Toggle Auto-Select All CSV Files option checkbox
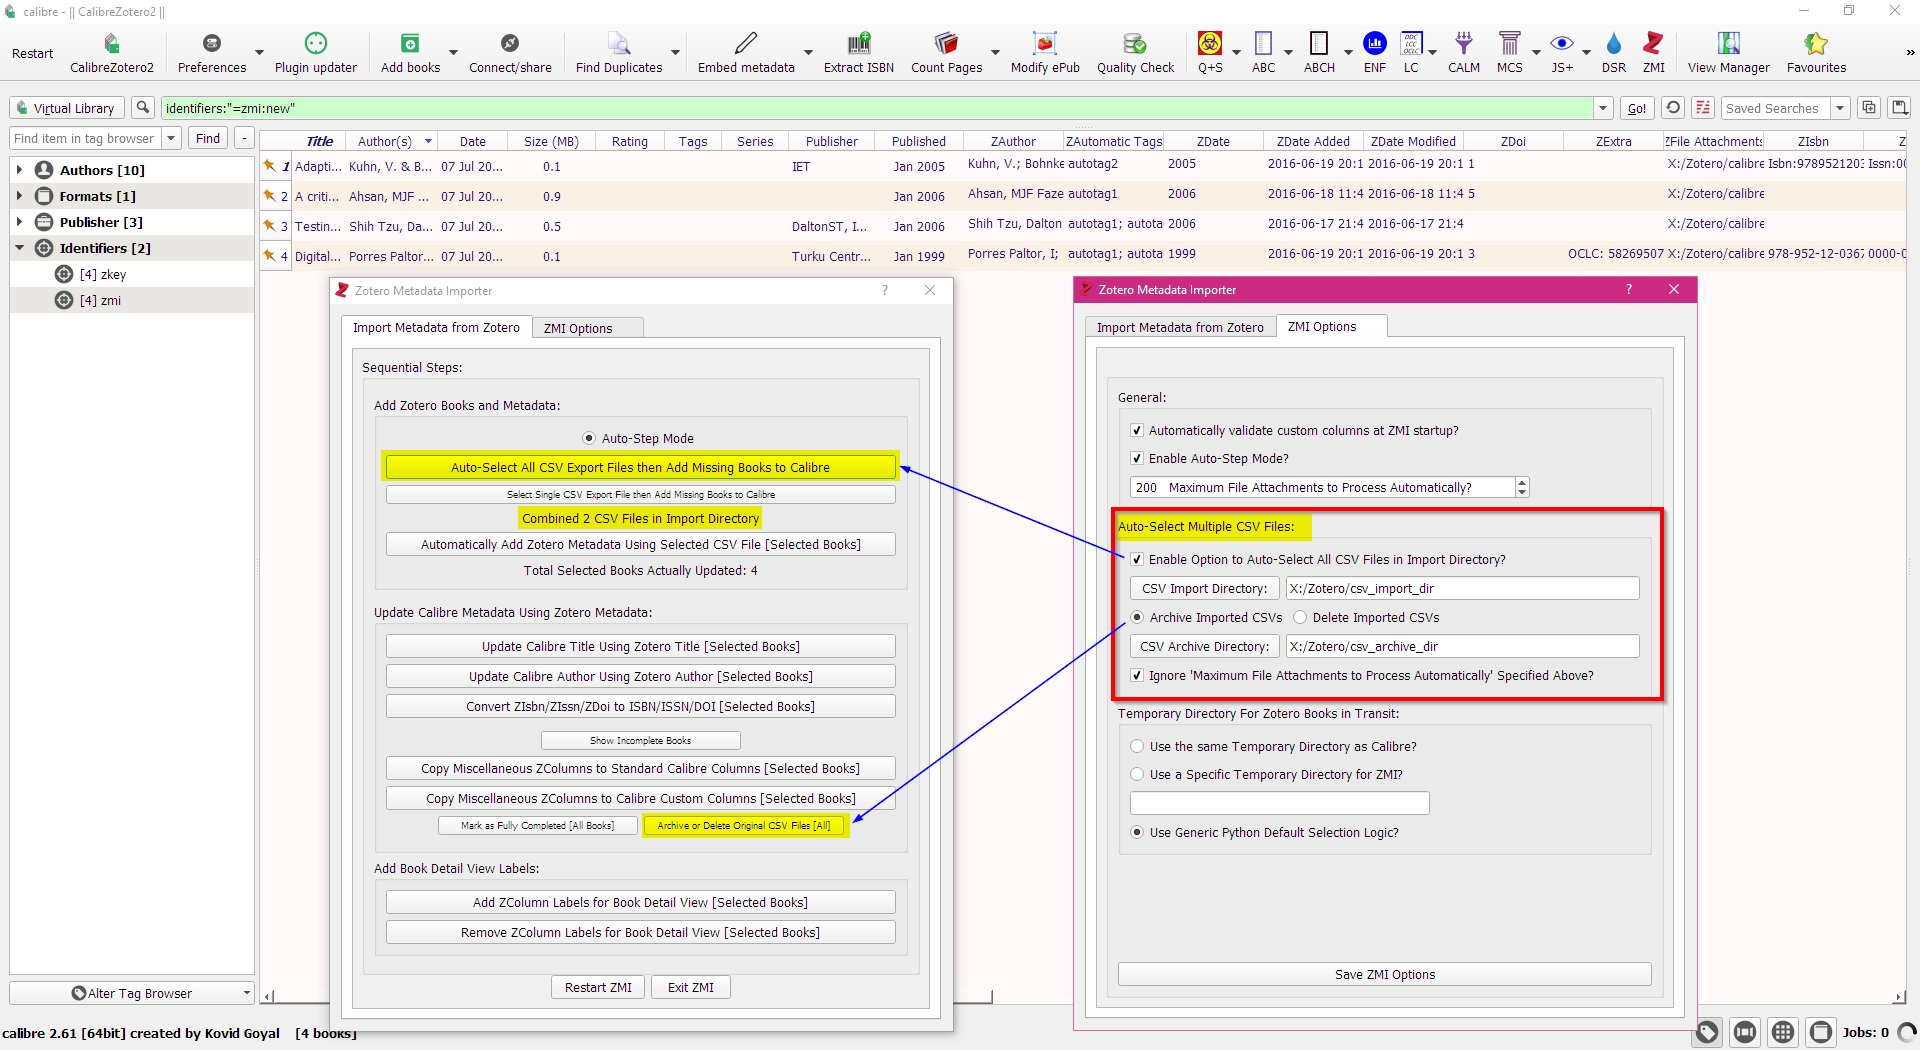The image size is (1920, 1050). click(x=1137, y=560)
